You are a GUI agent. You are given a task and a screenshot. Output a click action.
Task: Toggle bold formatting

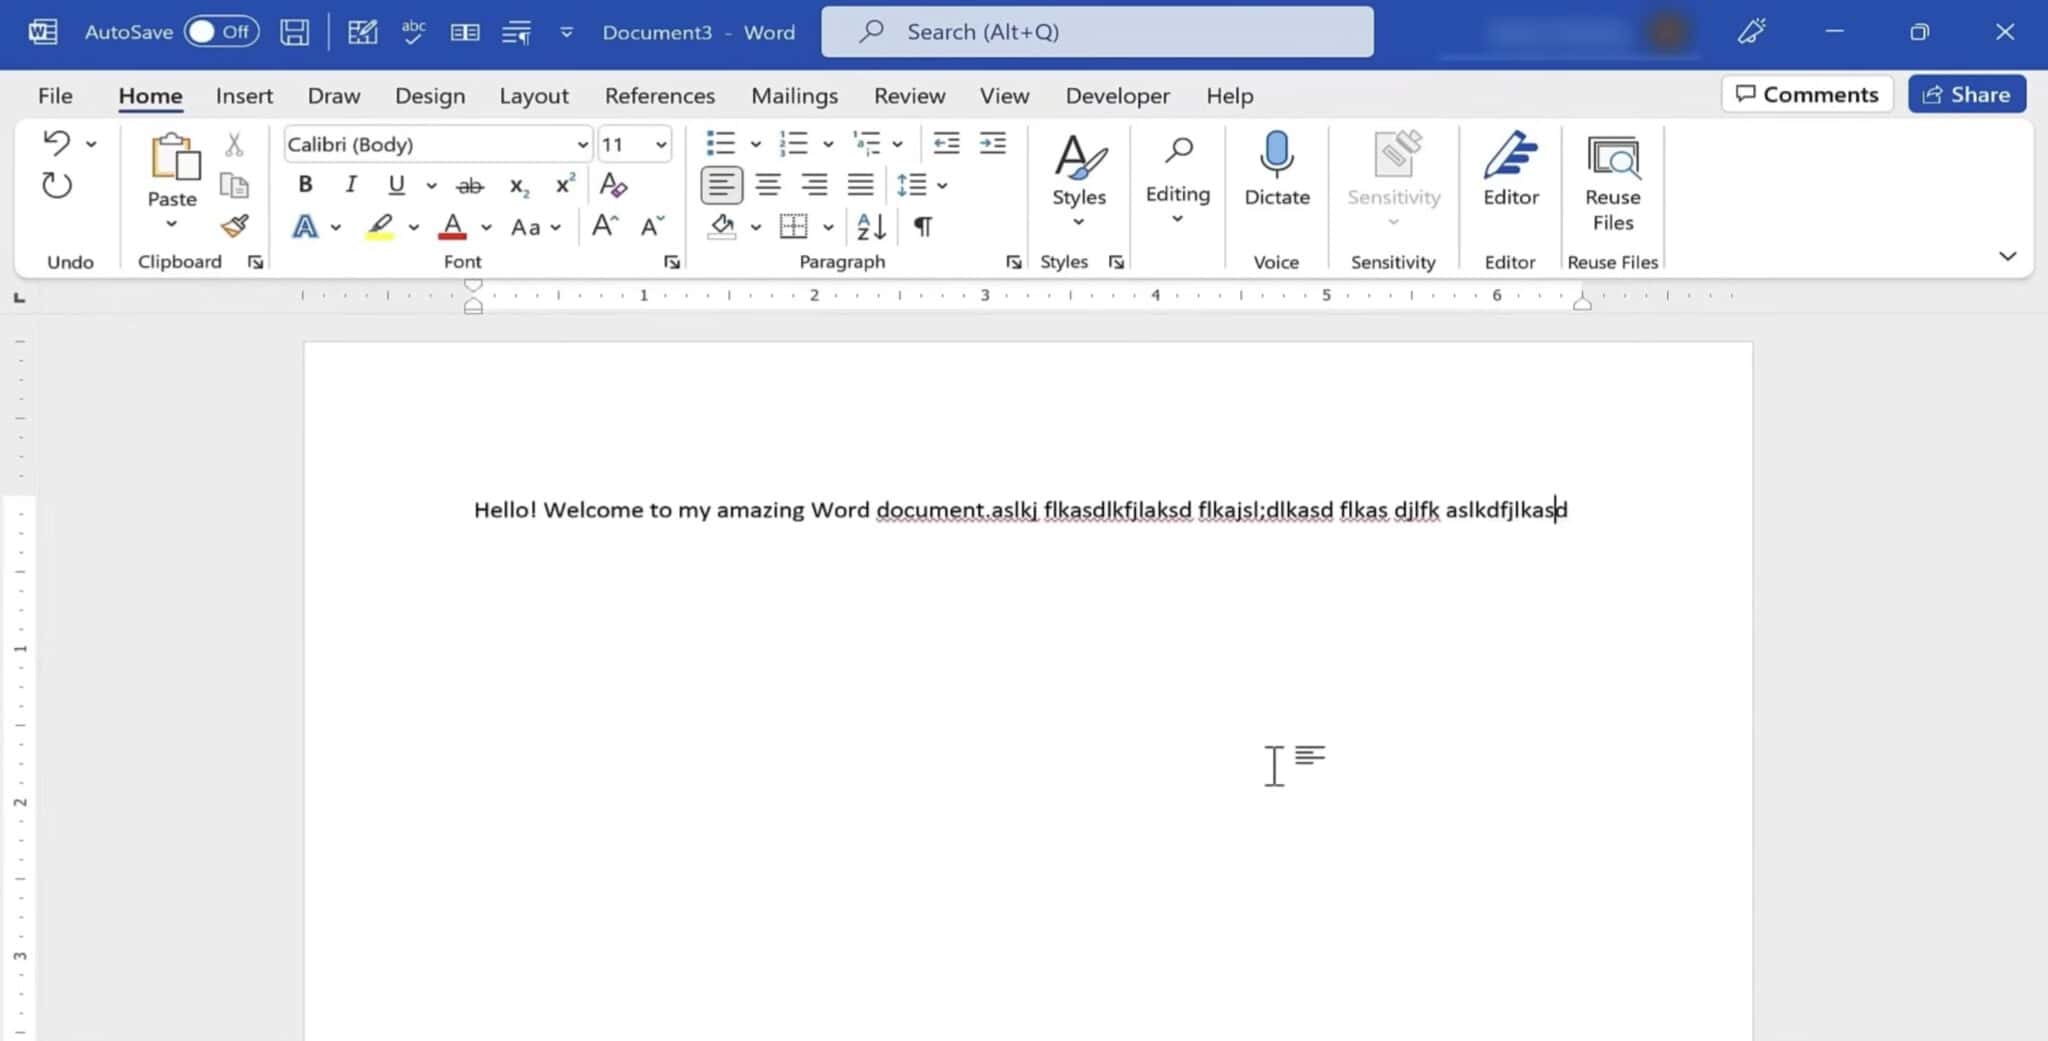305,184
